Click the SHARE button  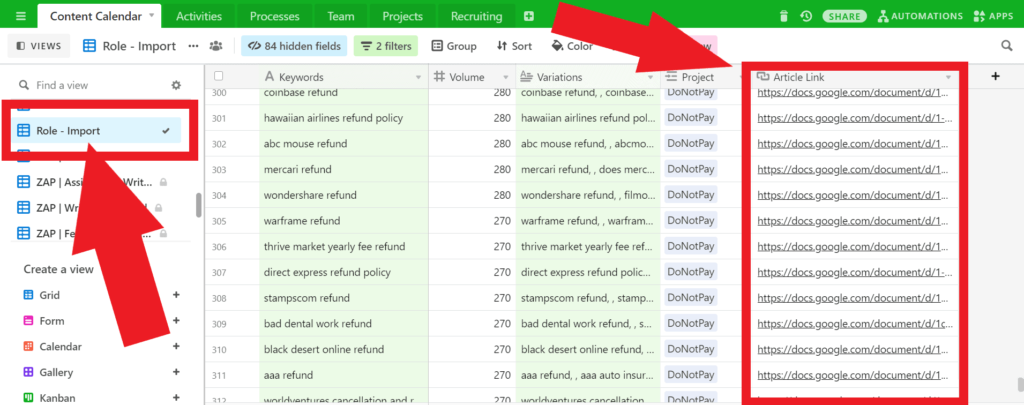(x=844, y=16)
